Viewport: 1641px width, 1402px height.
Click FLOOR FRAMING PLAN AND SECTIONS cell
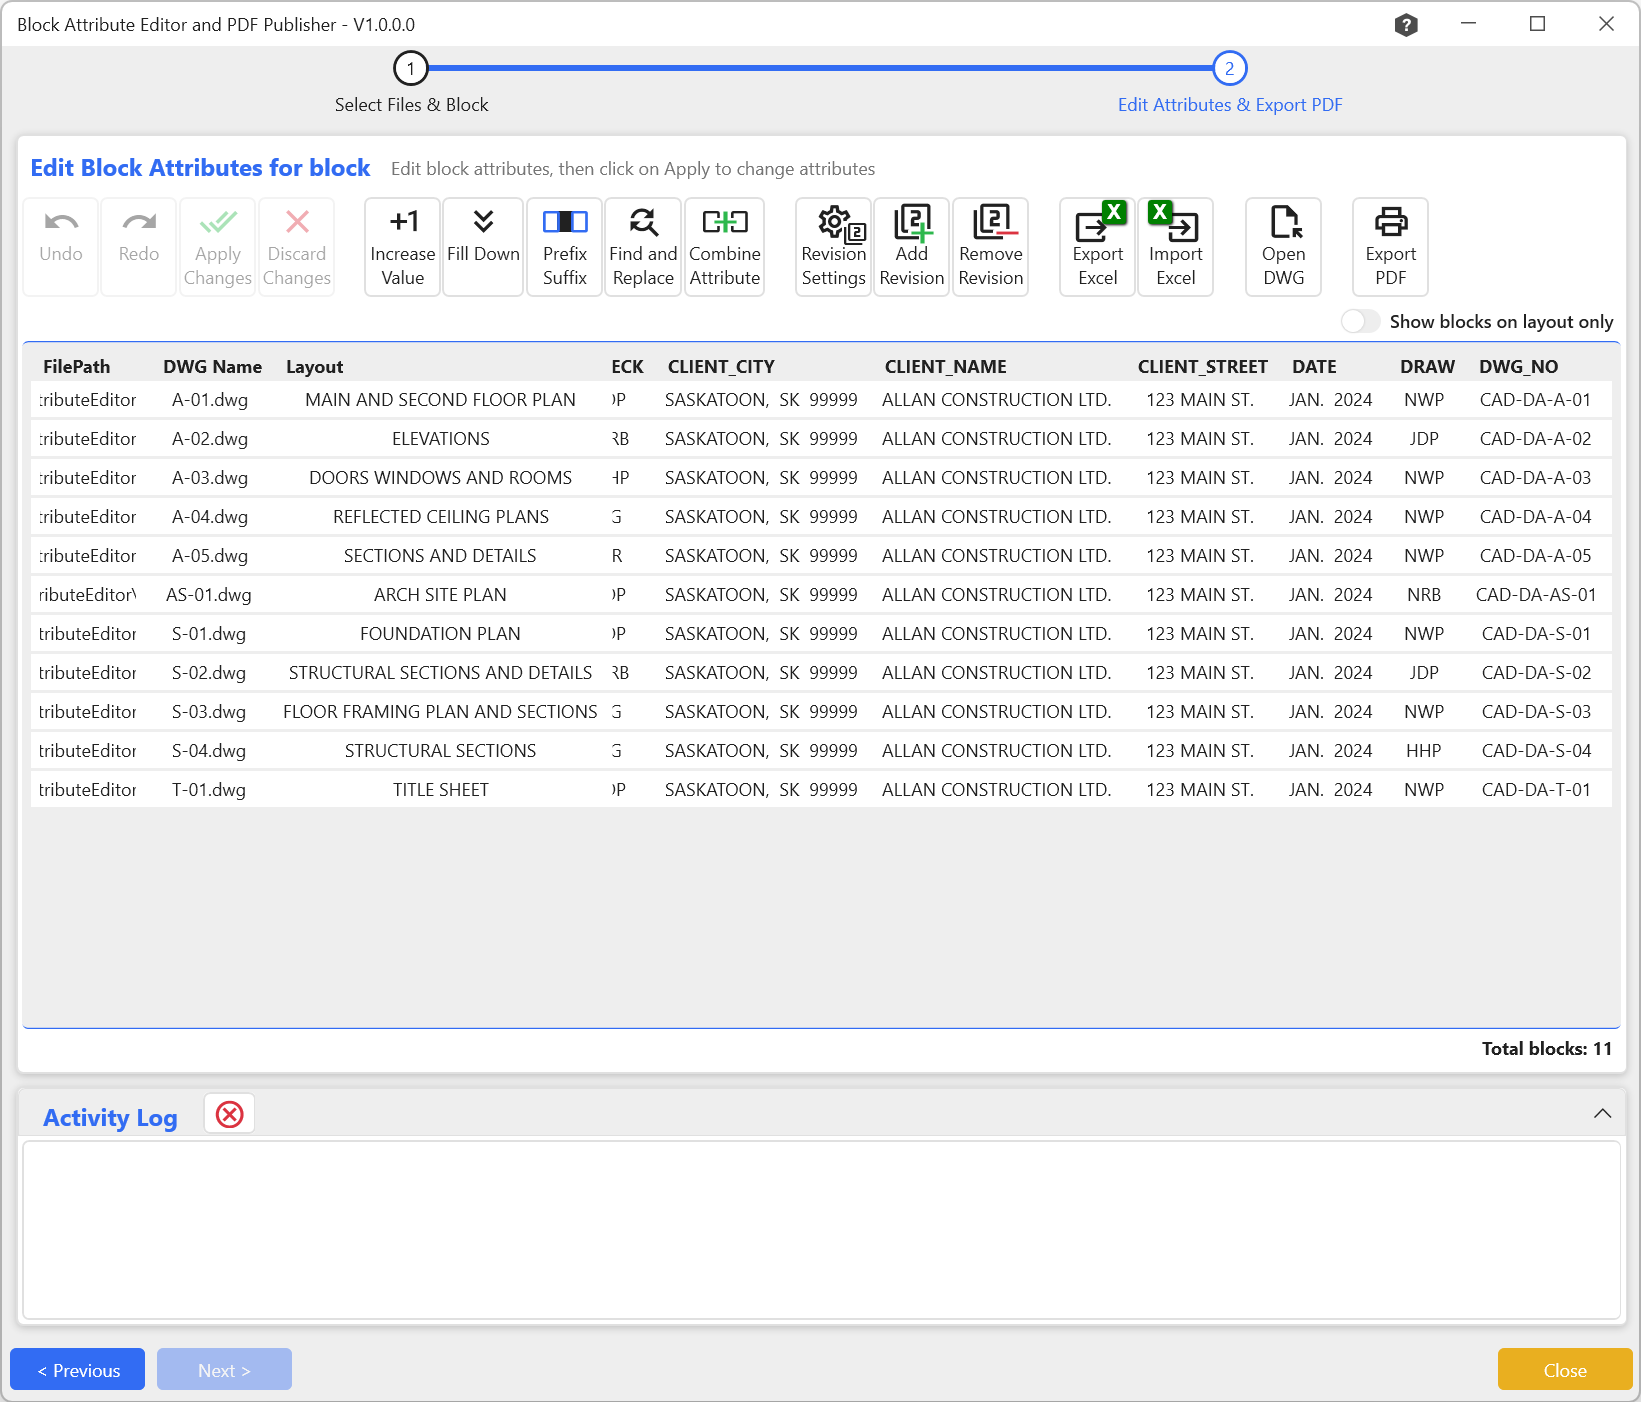441,712
